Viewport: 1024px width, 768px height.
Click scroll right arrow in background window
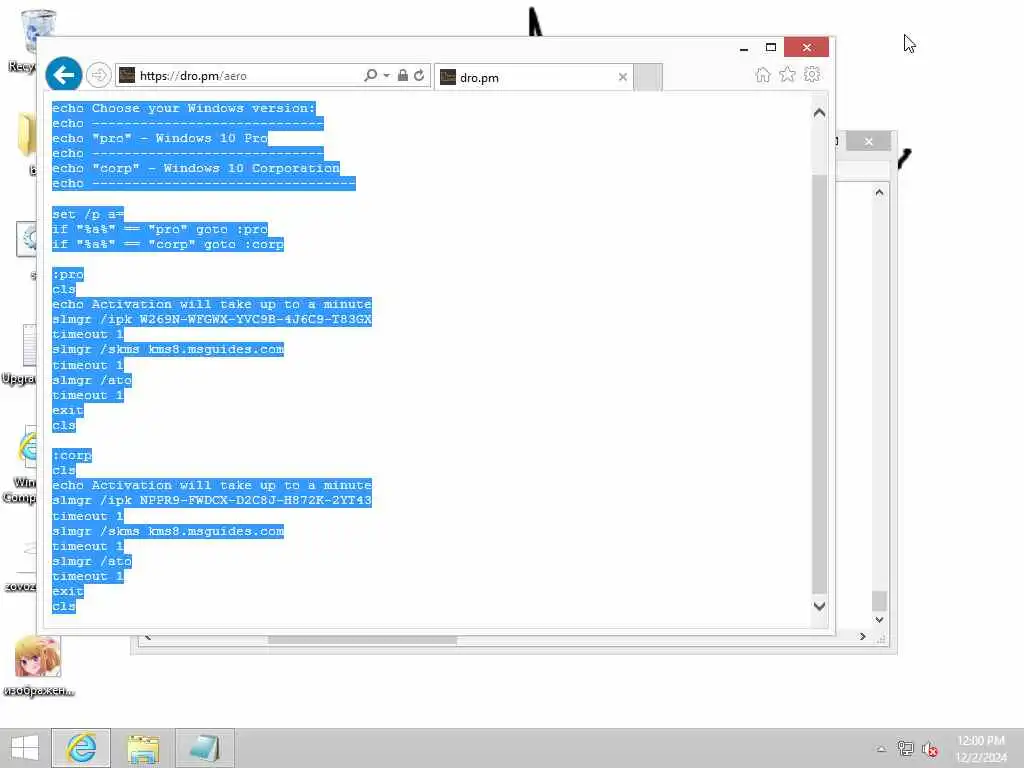pos(863,637)
